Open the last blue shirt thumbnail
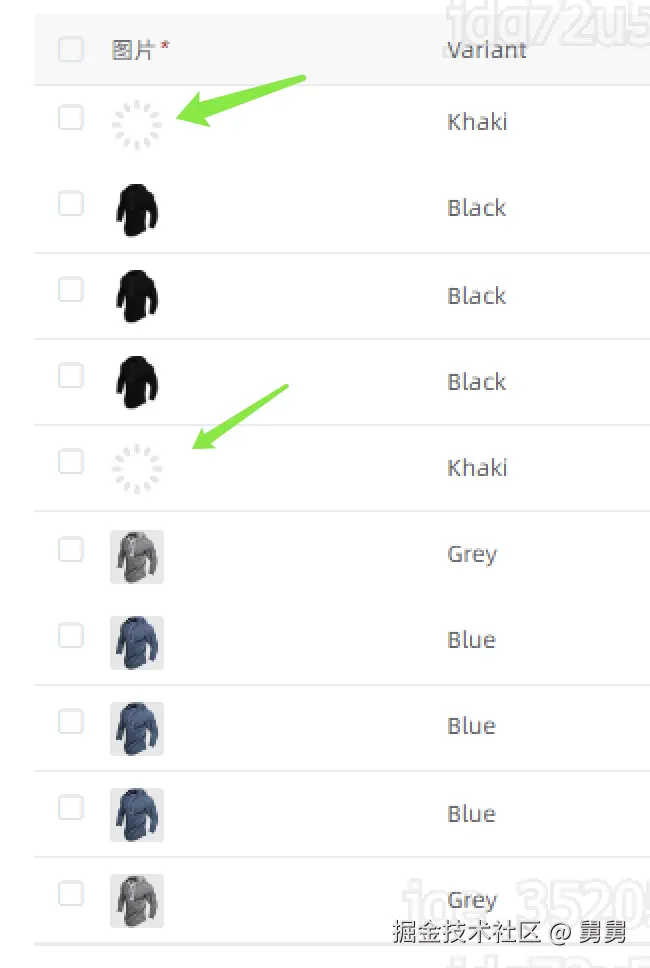This screenshot has height=968, width=650. (x=136, y=814)
